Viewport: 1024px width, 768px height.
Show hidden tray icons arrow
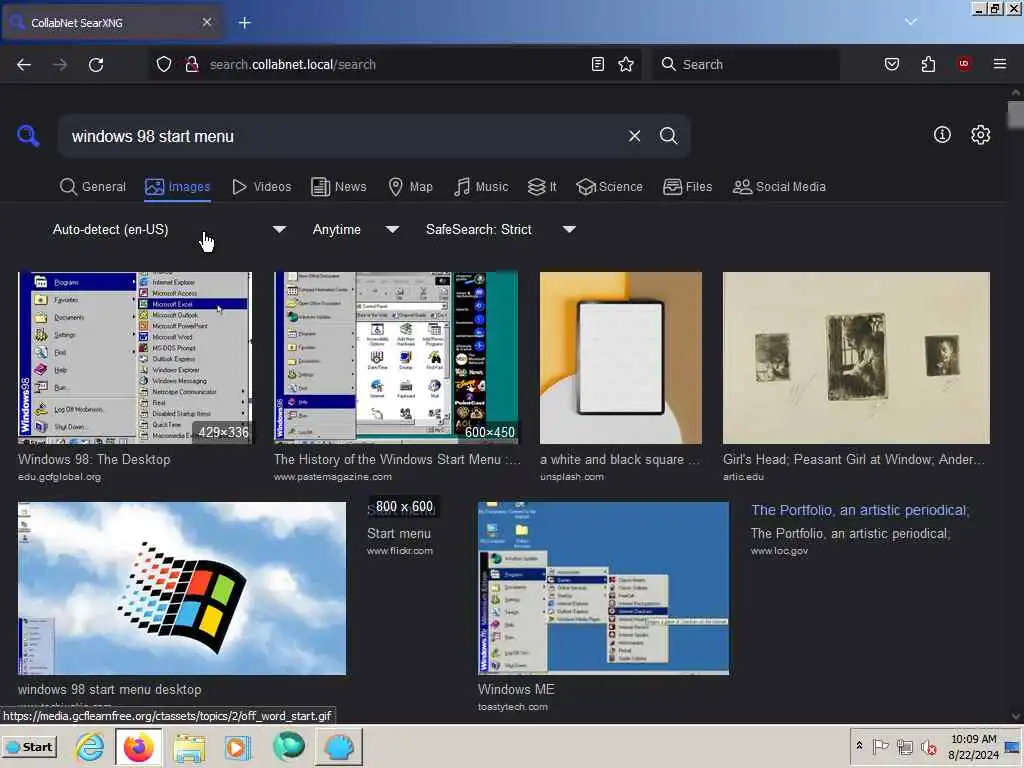pos(859,745)
